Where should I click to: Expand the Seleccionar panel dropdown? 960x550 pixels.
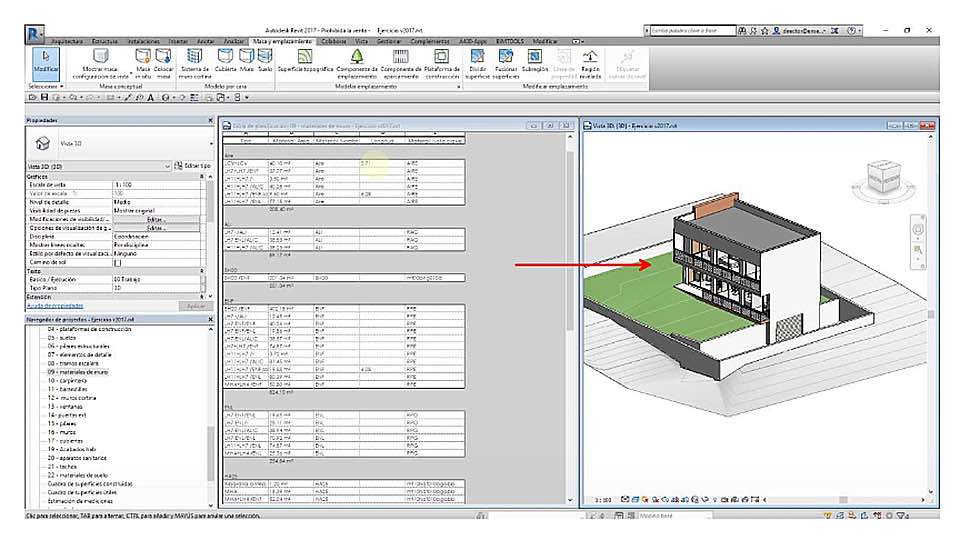[46, 86]
